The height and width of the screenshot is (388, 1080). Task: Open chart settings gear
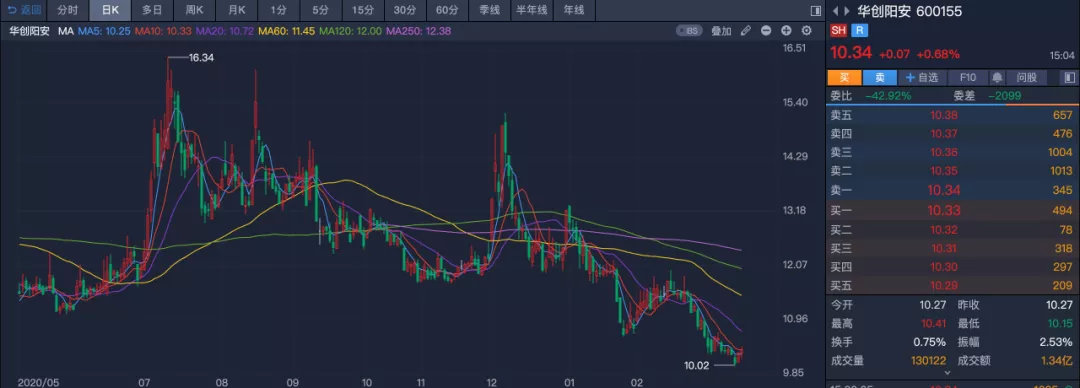tap(807, 31)
